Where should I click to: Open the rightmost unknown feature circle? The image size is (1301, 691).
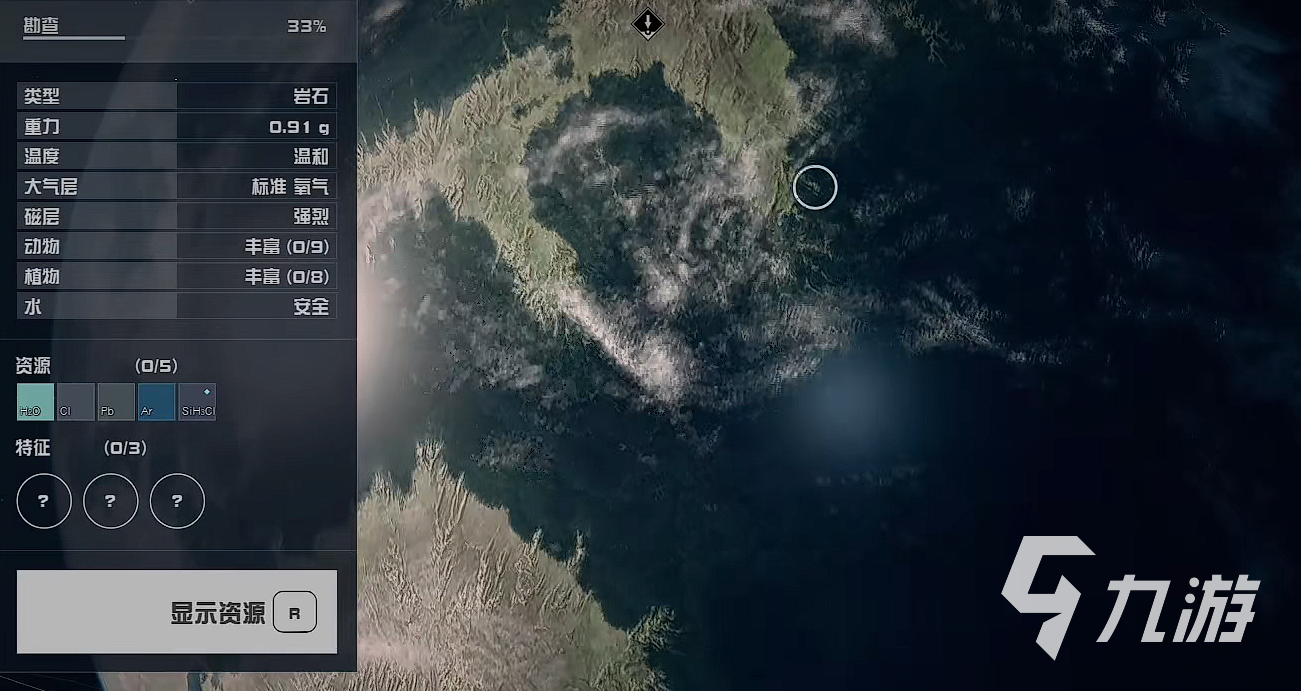[x=177, y=501]
